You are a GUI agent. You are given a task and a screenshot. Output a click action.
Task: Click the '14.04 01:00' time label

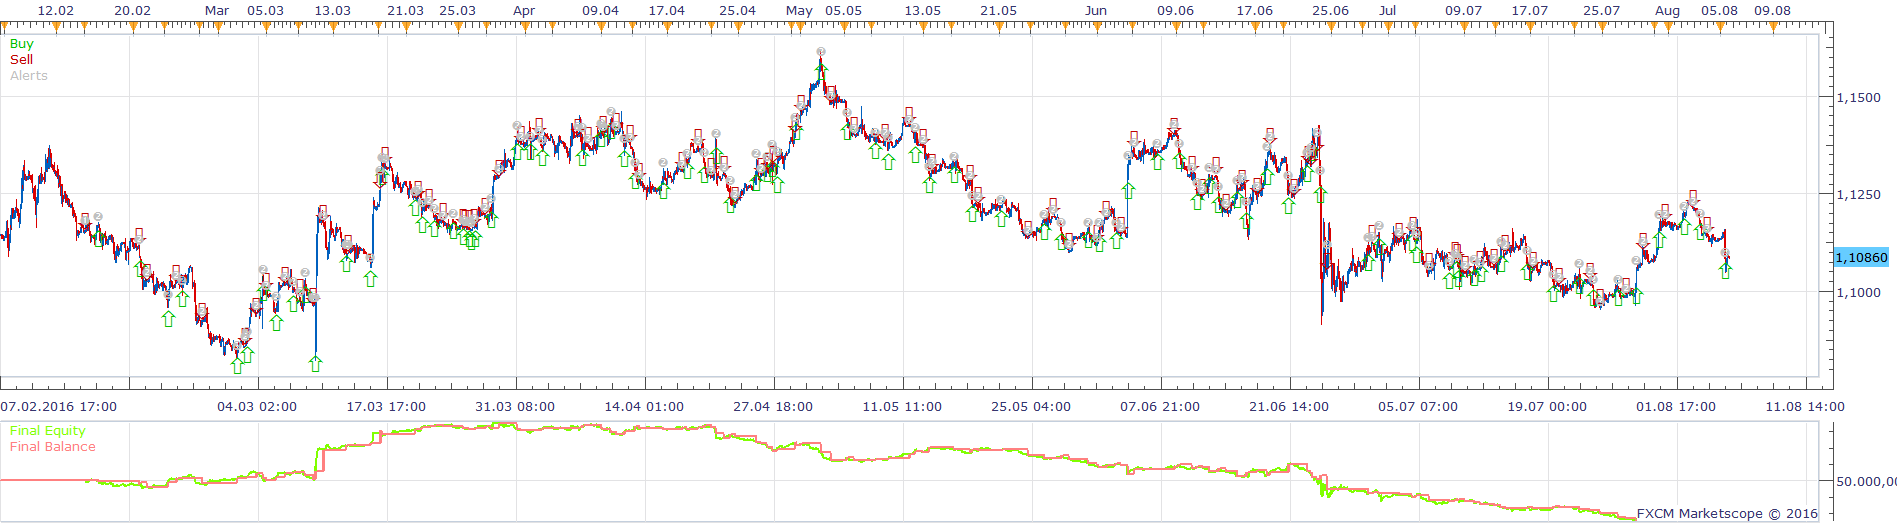644,406
